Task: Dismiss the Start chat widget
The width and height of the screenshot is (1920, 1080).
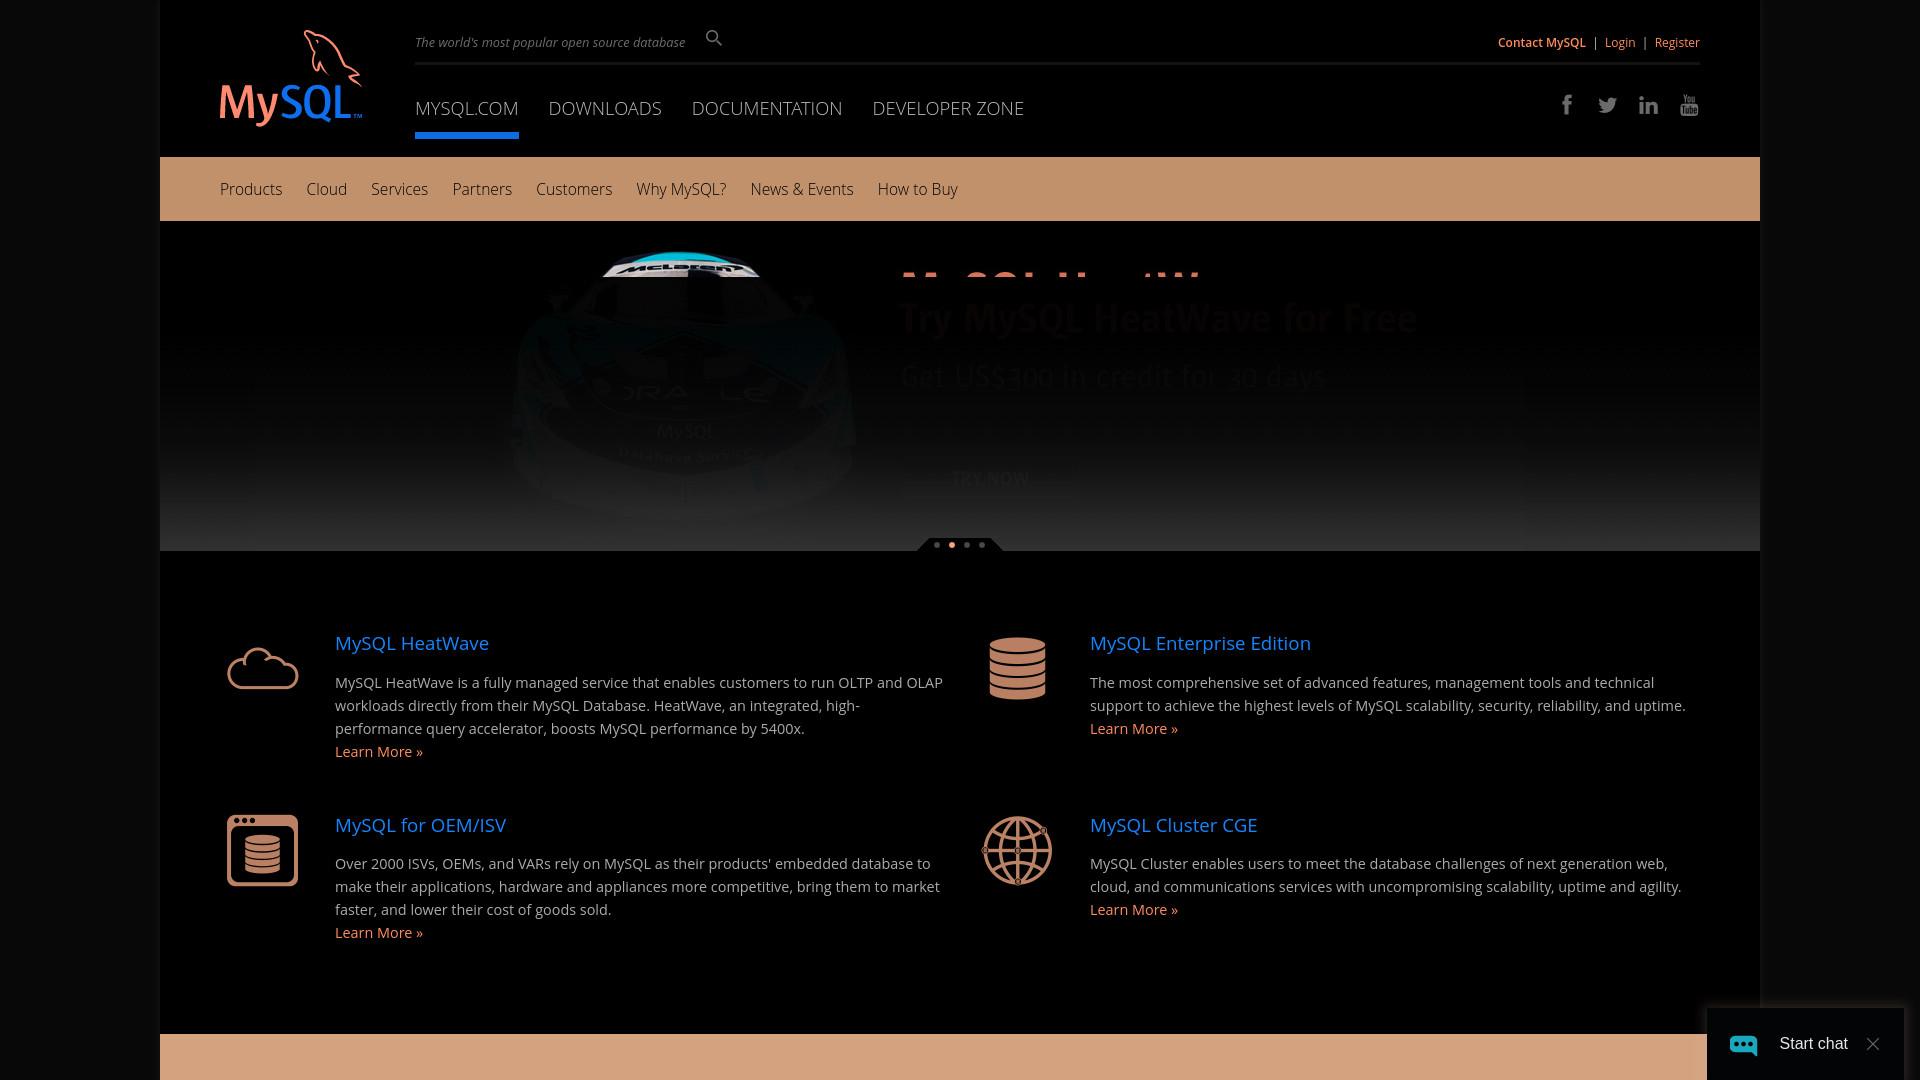Action: (1873, 1044)
